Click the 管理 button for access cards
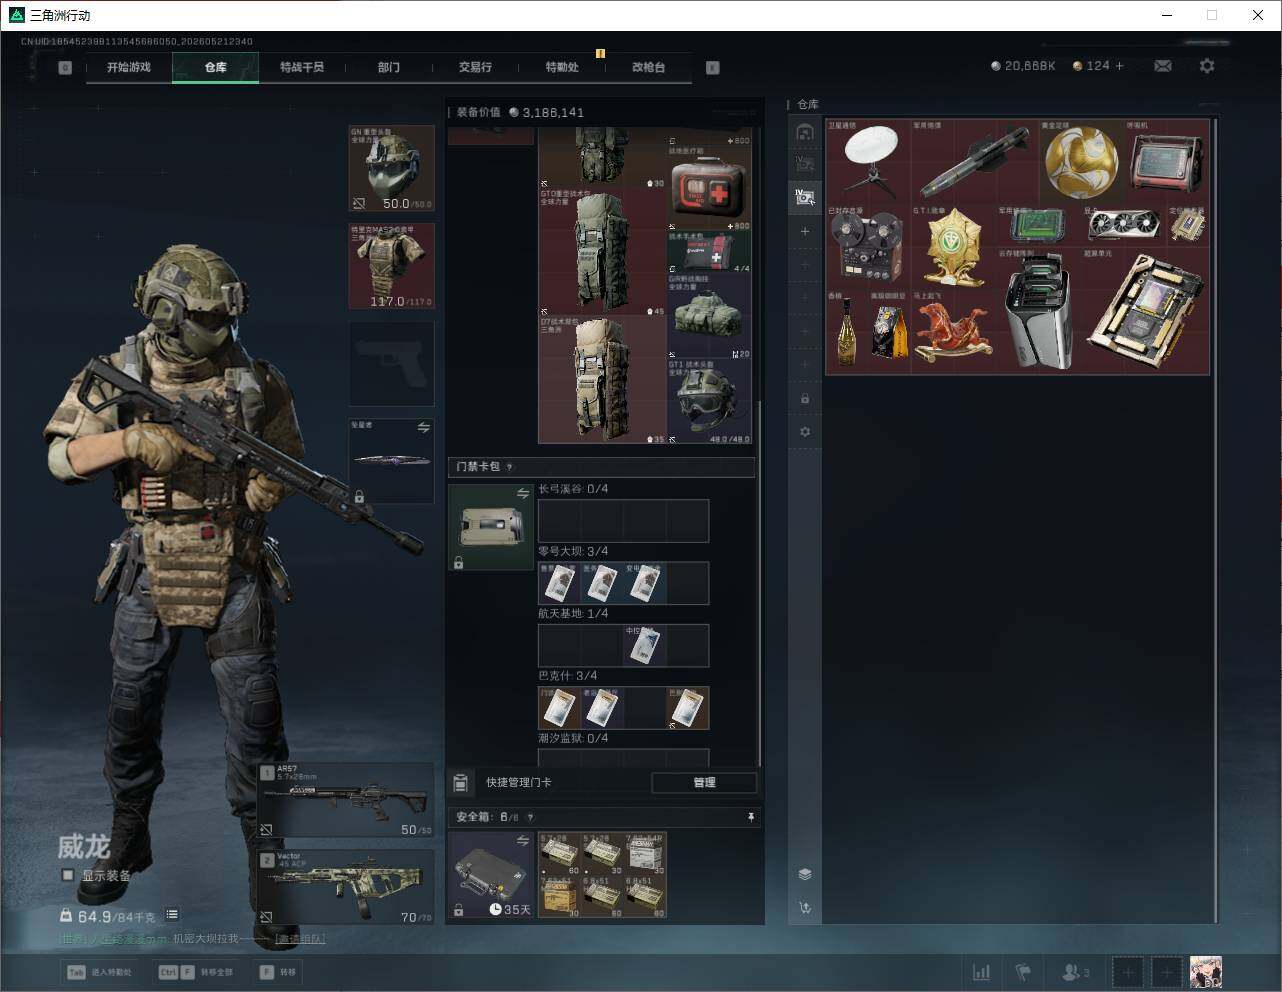Screen dimensions: 1282x992 (704, 782)
